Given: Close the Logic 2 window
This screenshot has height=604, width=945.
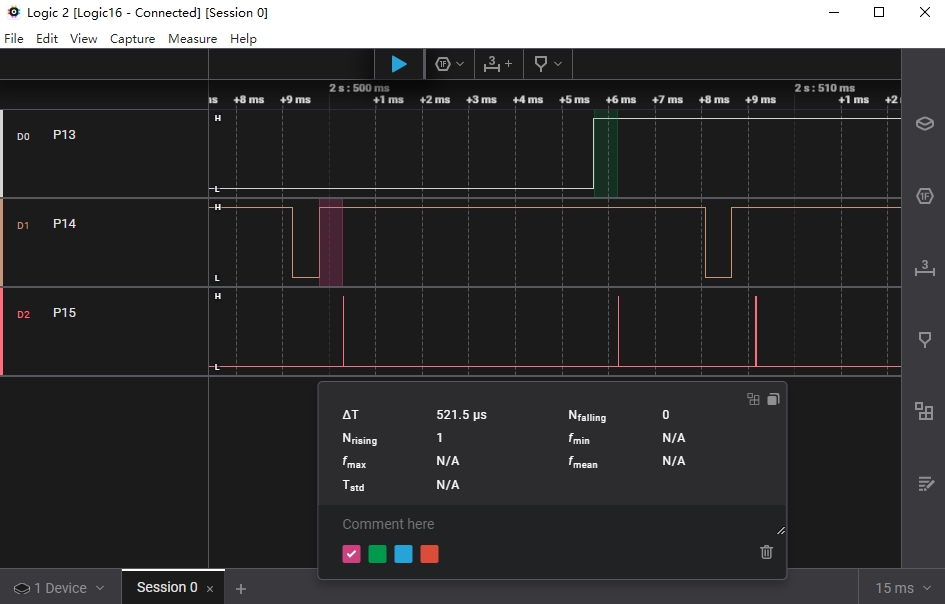Looking at the screenshot, I should click(x=925, y=12).
